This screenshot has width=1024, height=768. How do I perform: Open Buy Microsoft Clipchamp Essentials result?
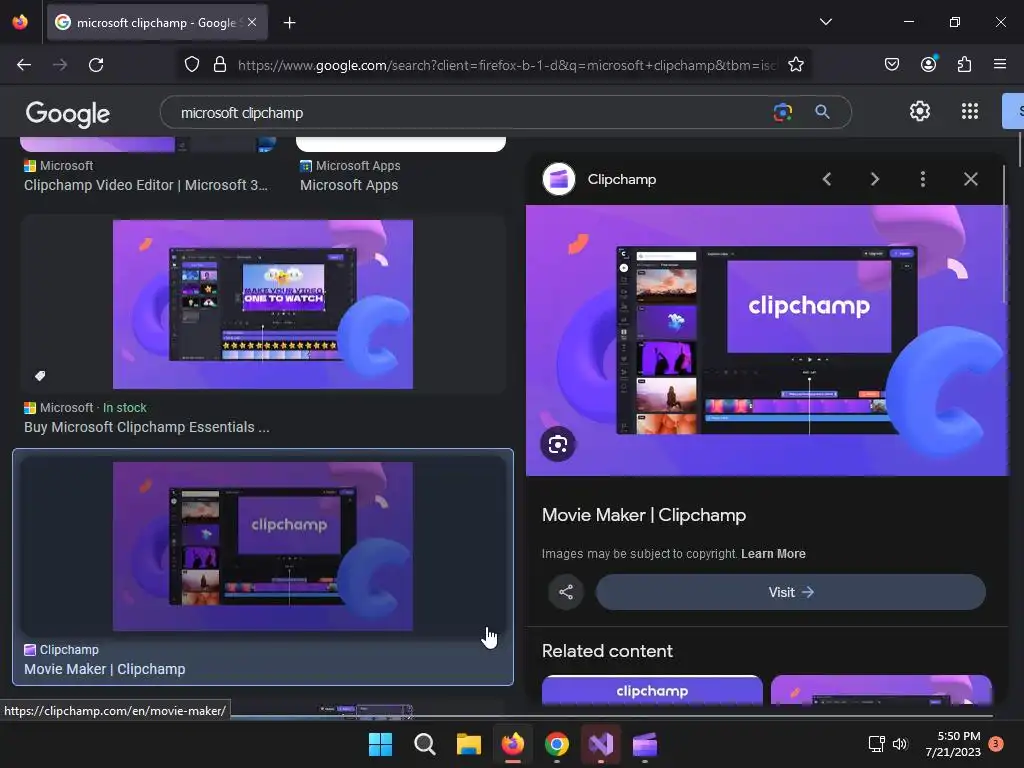147,427
